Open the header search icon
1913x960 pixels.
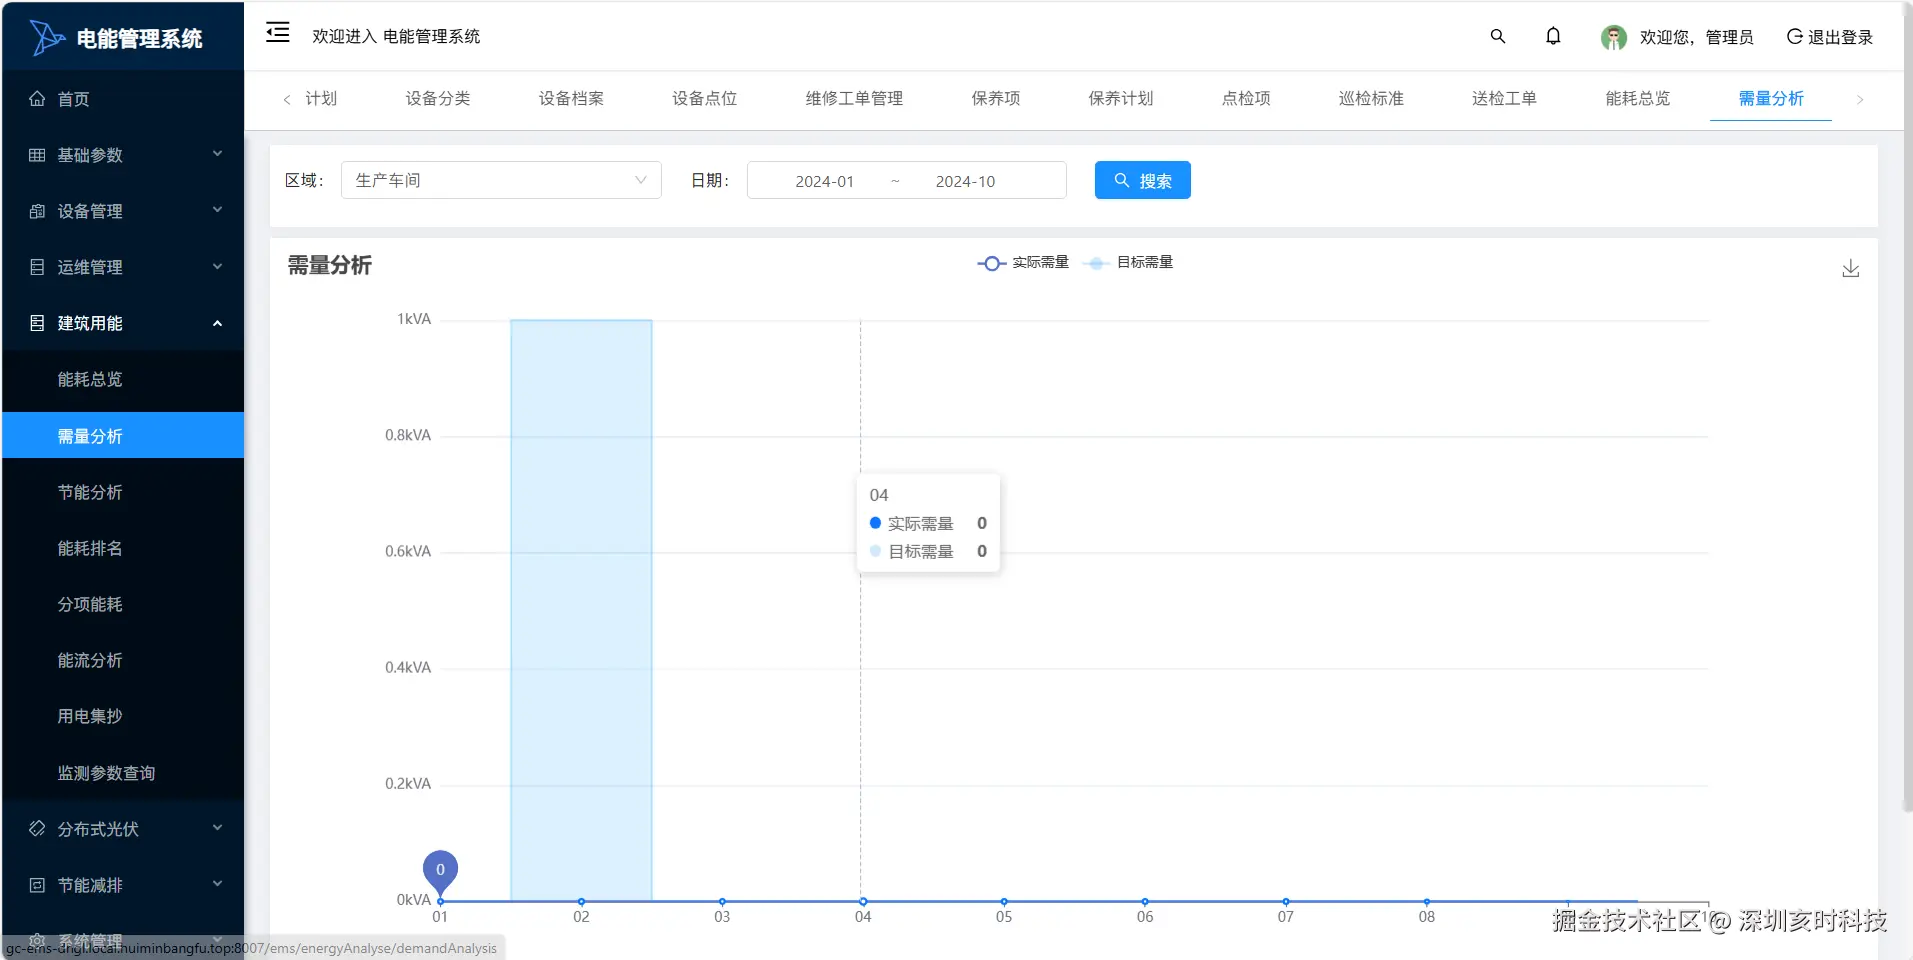pyautogui.click(x=1498, y=36)
